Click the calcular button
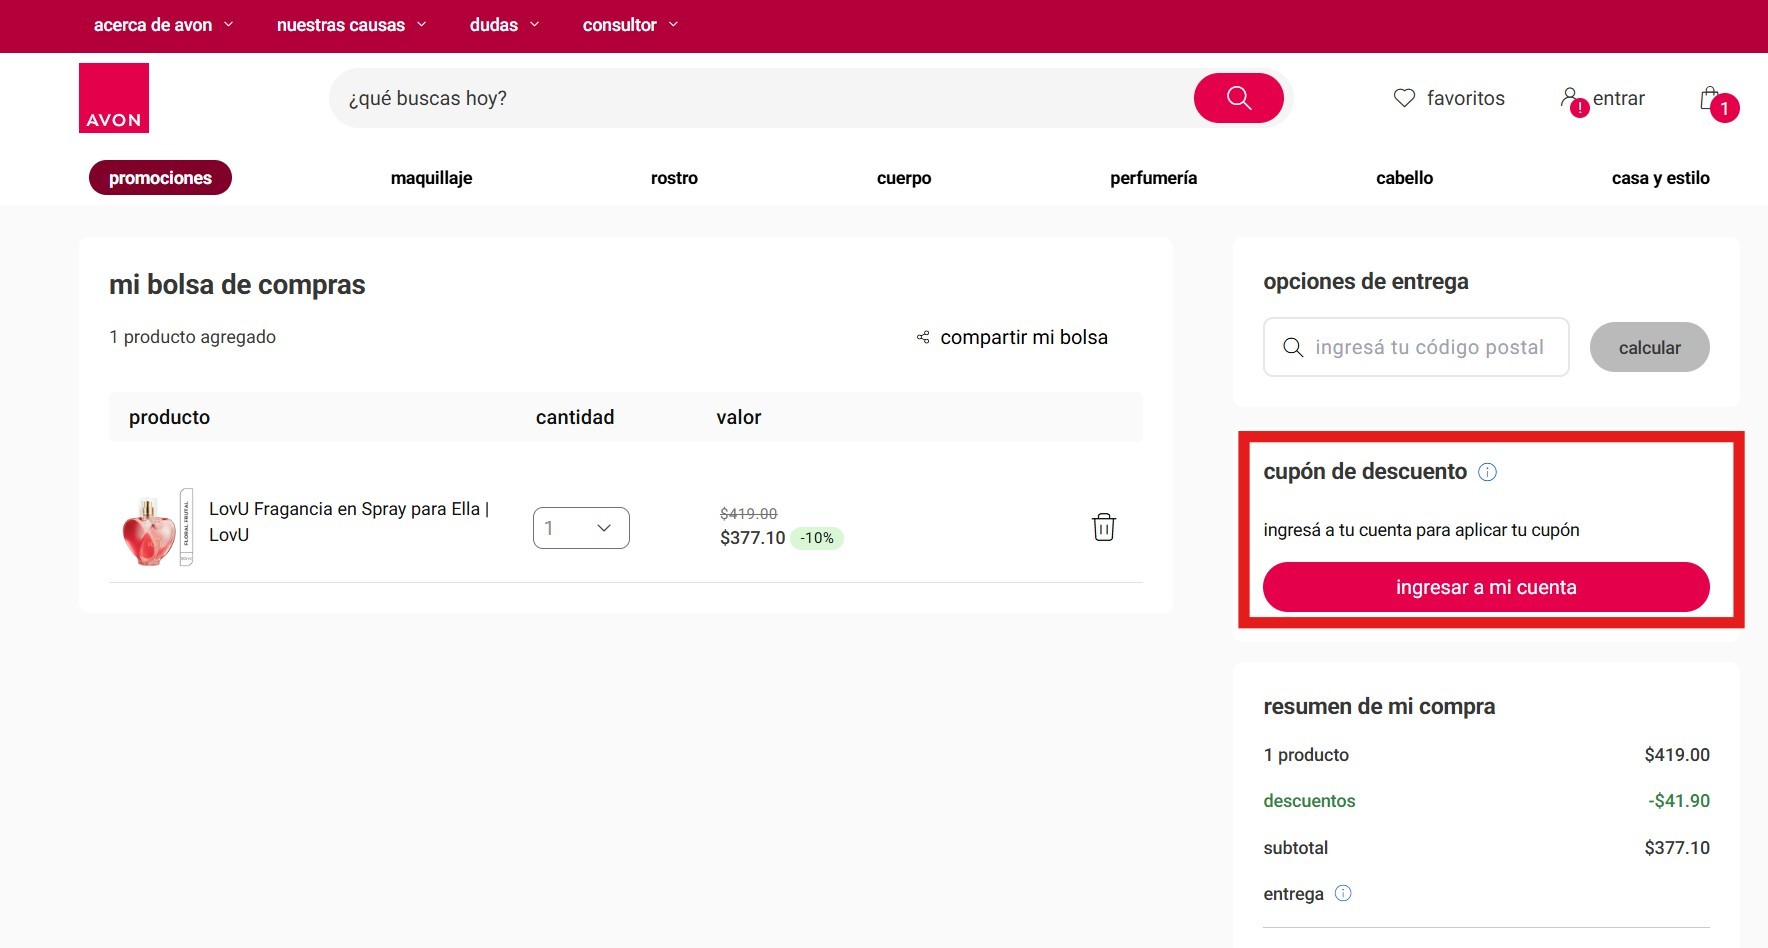Screen dimensions: 1768x948 coord(1649,347)
